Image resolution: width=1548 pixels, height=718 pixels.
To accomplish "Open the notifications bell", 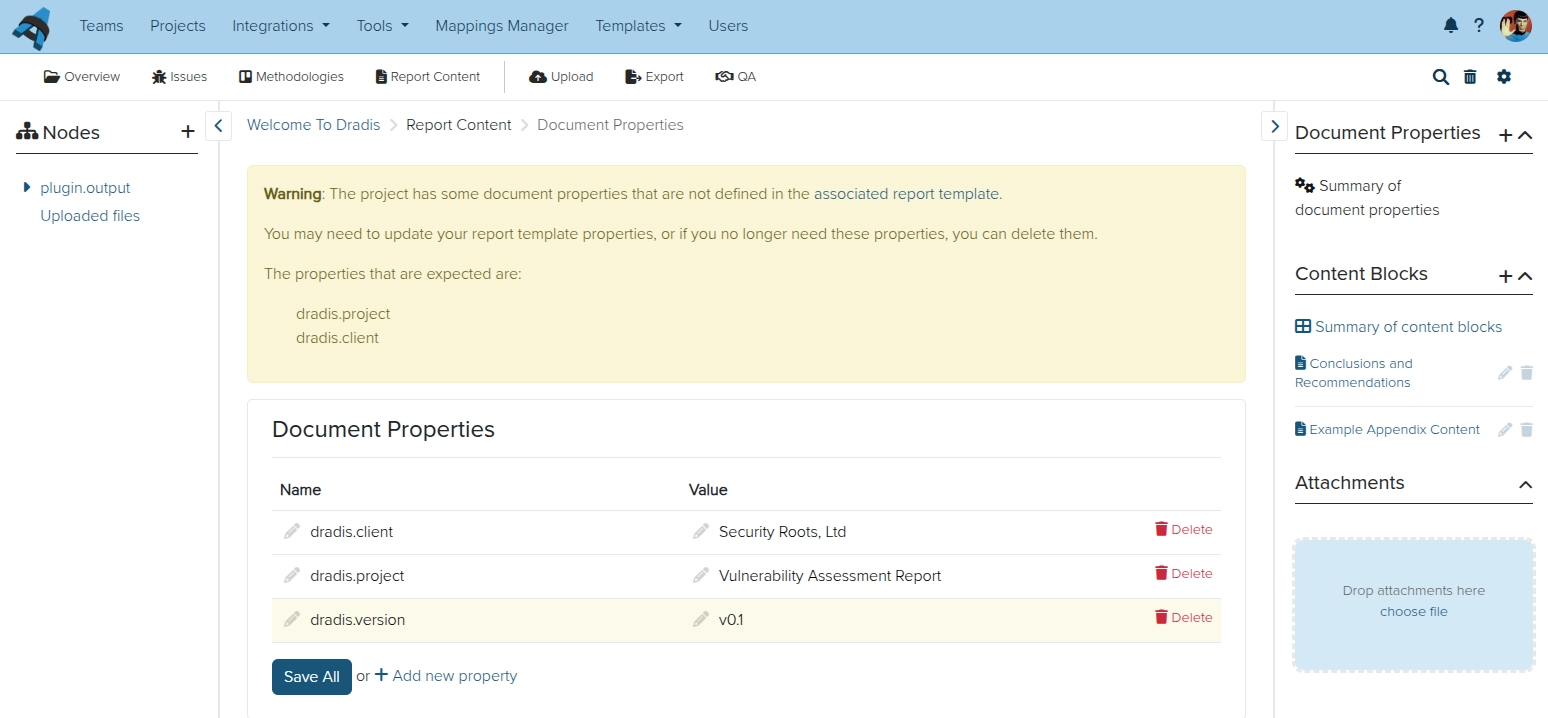I will click(x=1451, y=26).
